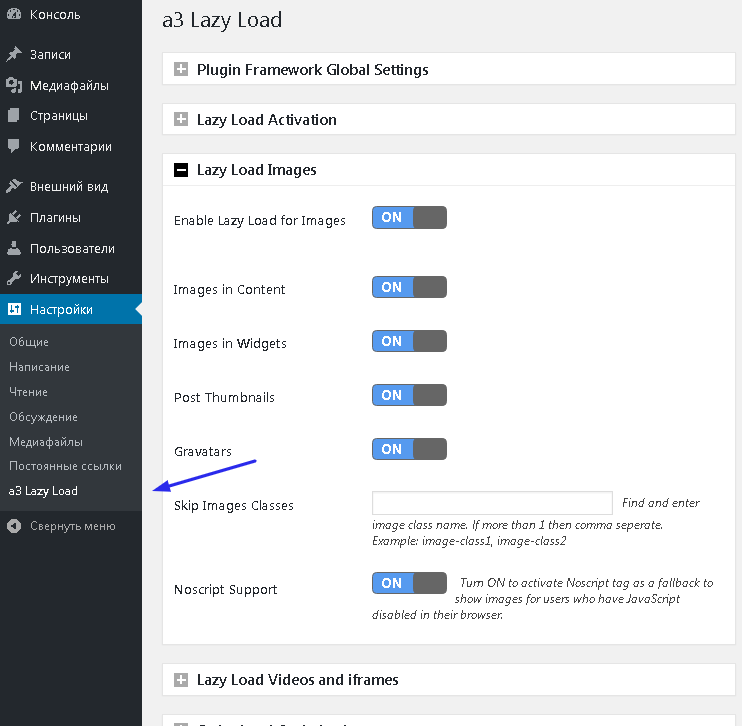Click the Настройки sliders icon

[x=14, y=309]
